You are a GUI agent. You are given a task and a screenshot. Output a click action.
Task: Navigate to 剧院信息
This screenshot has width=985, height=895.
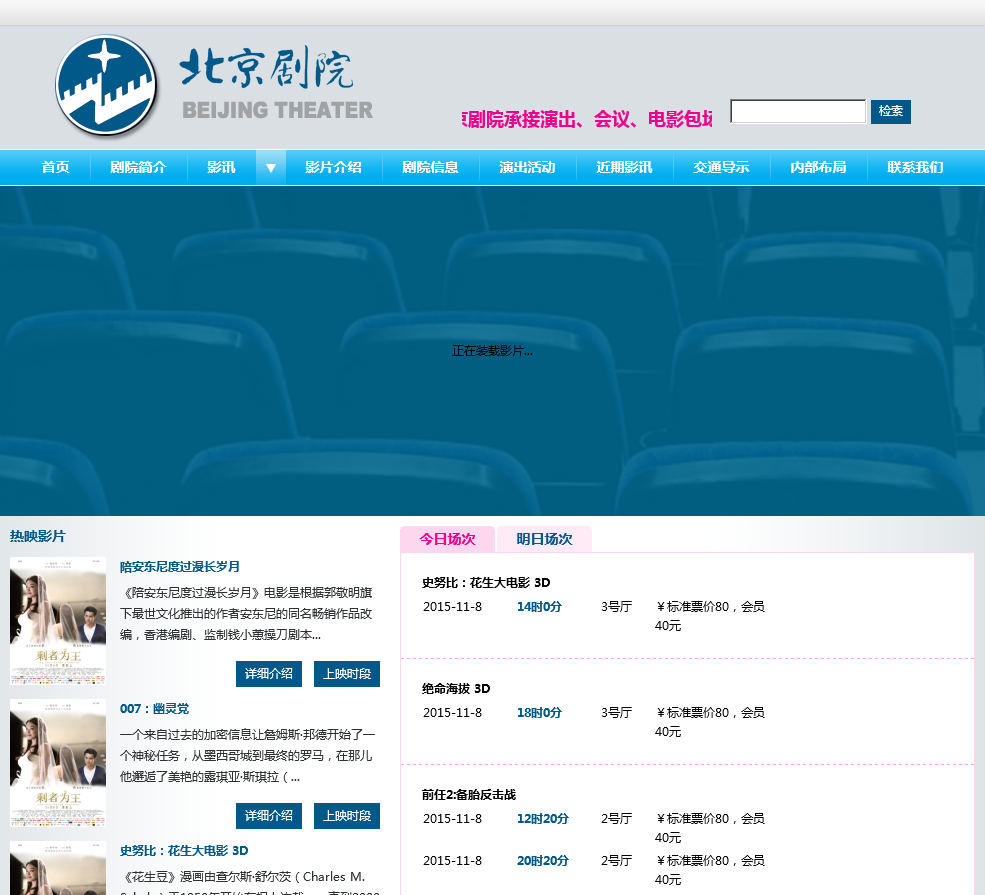430,168
